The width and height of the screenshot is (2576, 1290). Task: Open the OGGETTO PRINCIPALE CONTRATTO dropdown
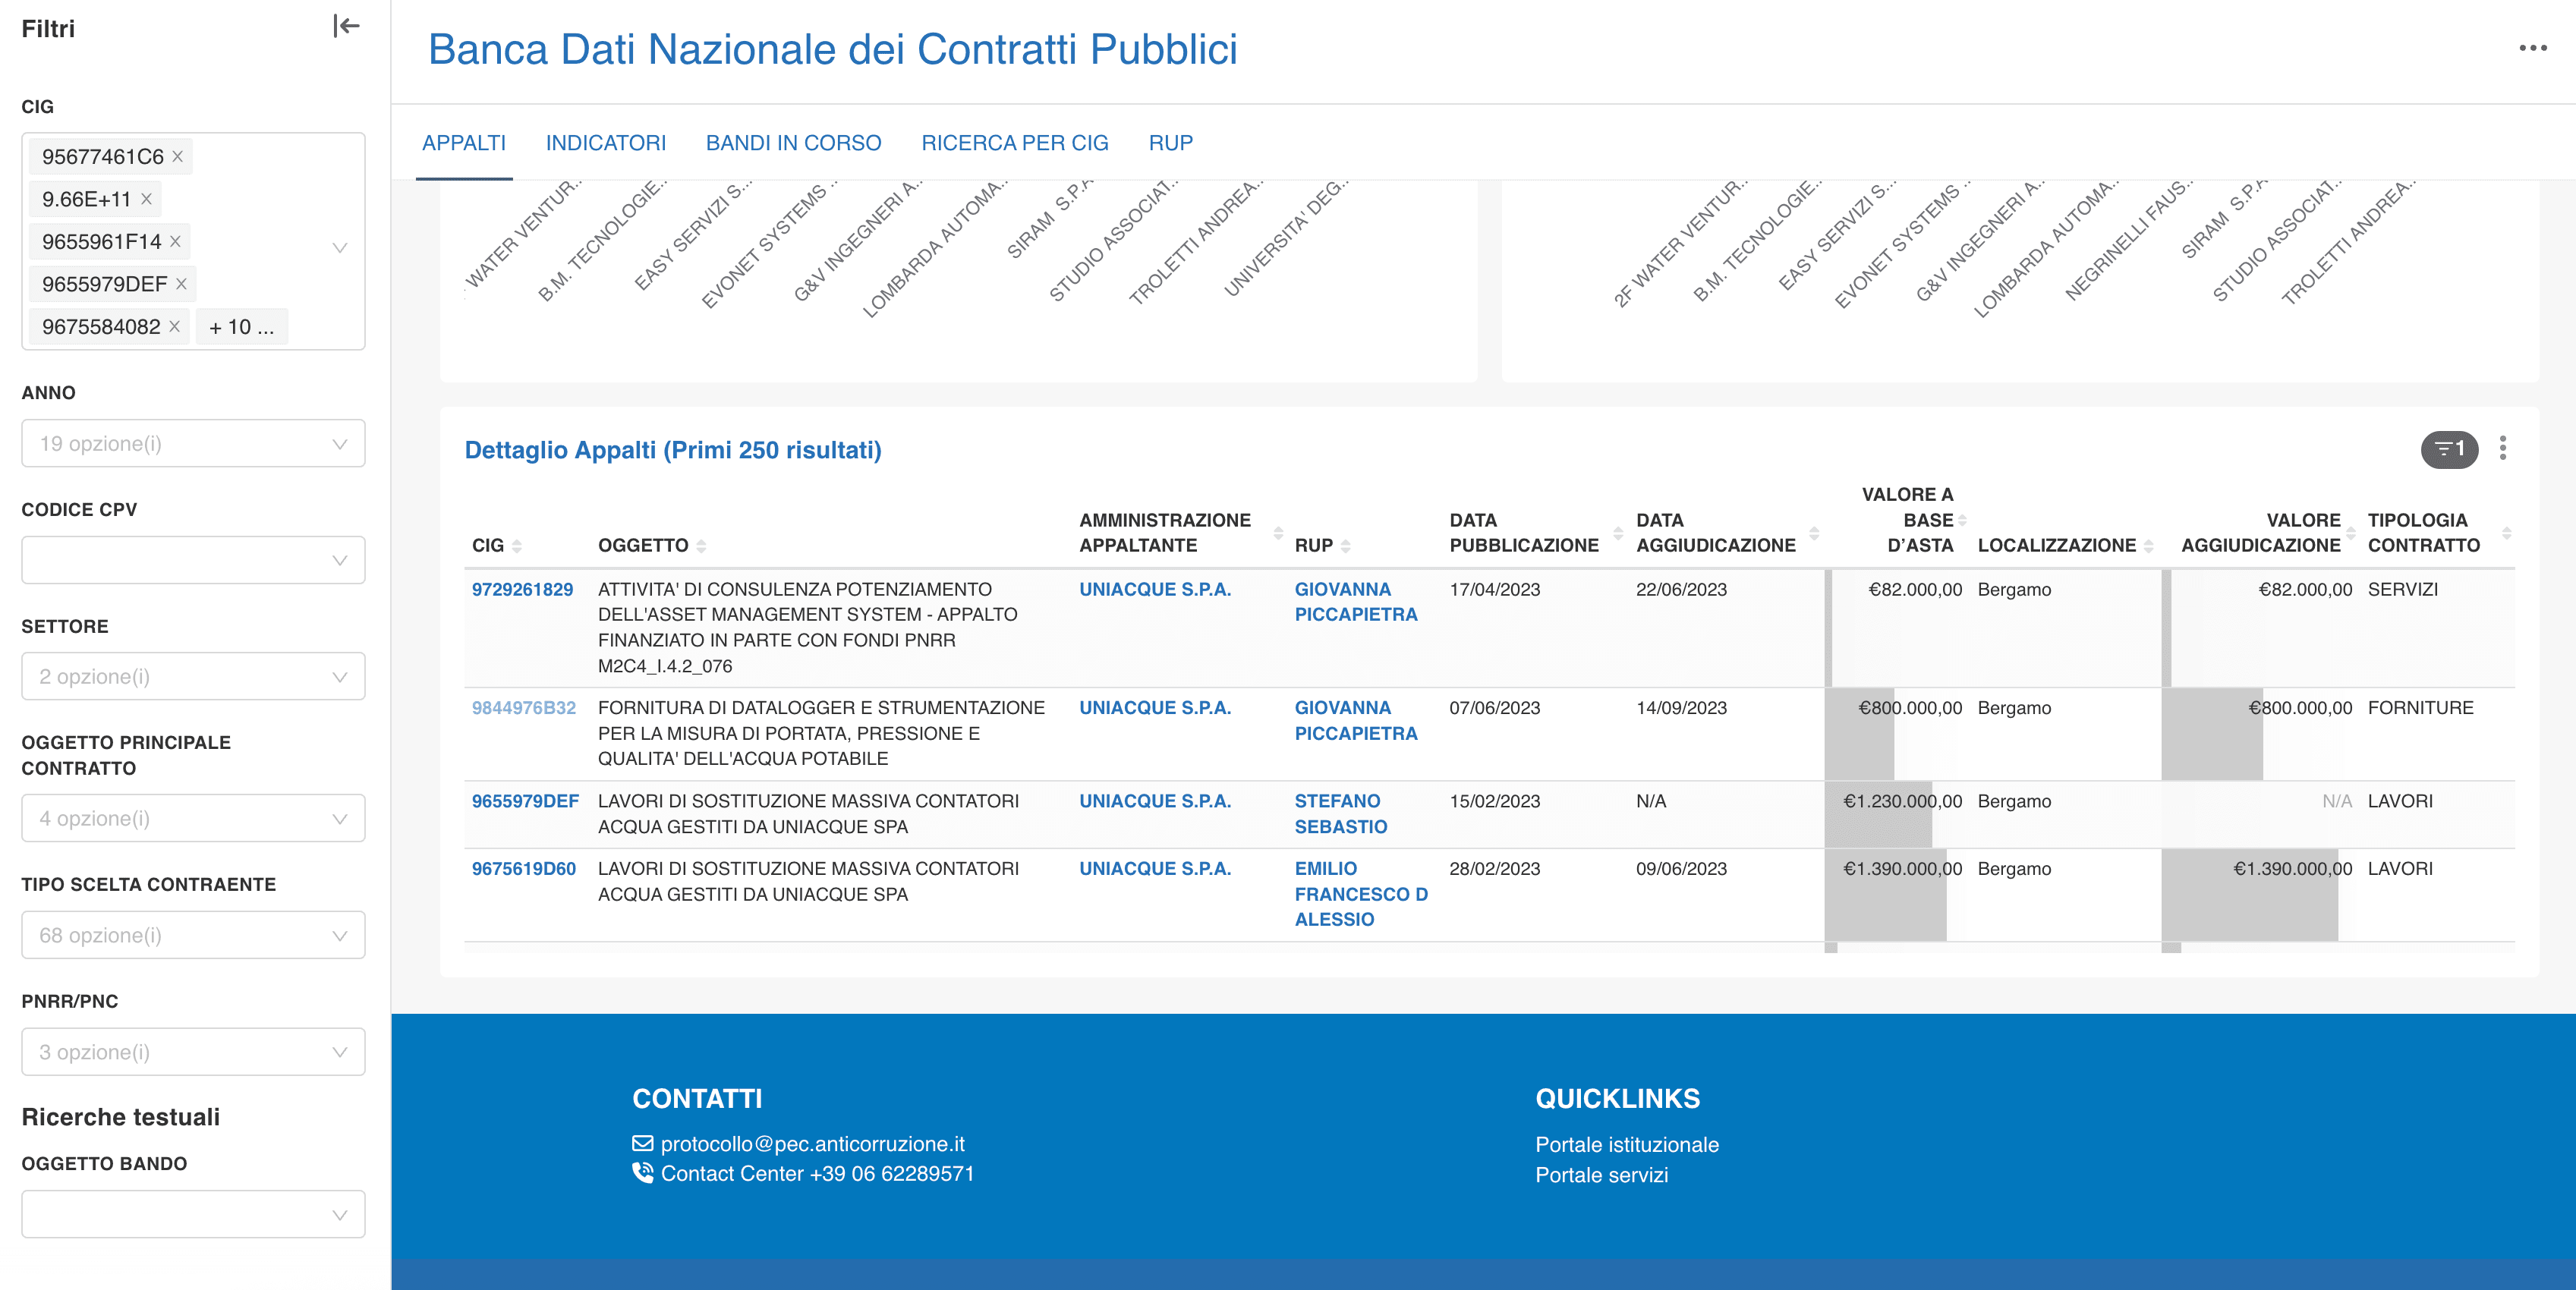point(193,818)
